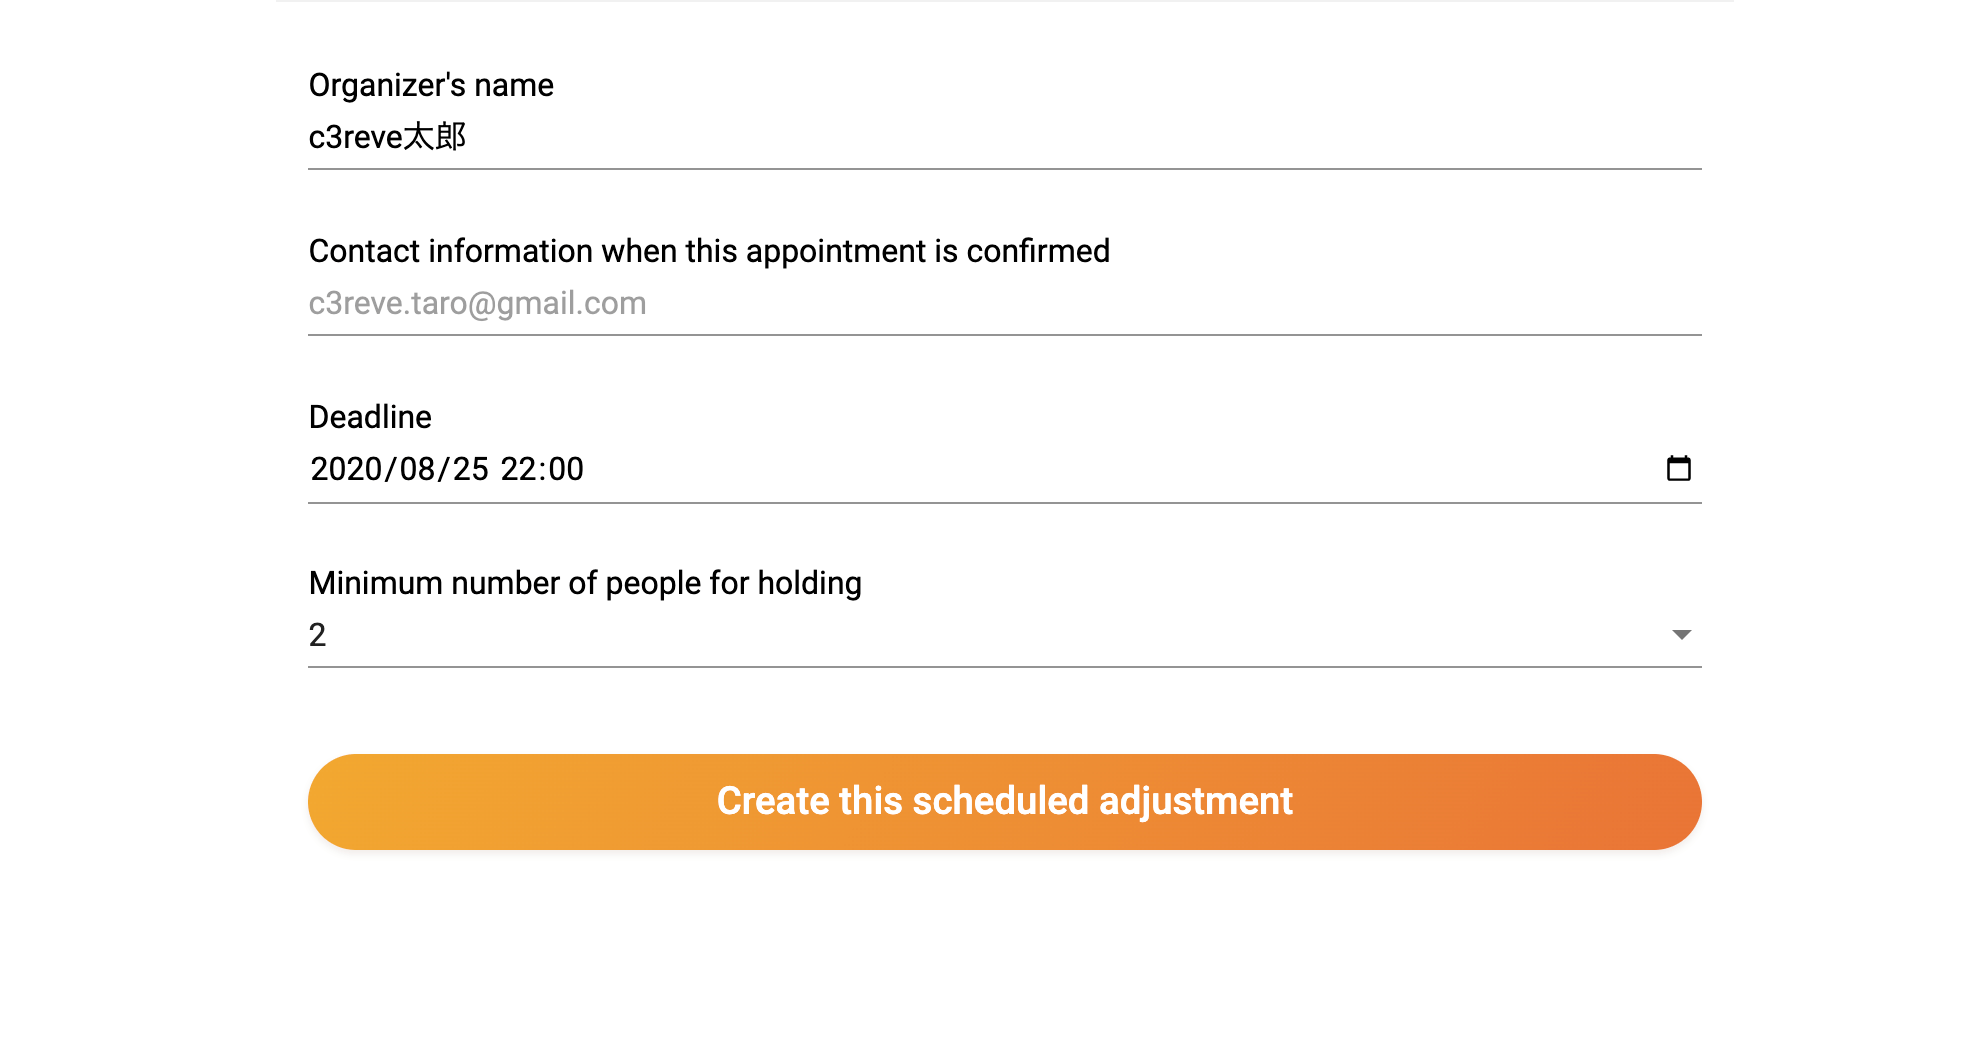Click the contact email field with c3reve.taro@gmail.com placeholder
Image resolution: width=1966 pixels, height=1052 pixels.
(477, 303)
